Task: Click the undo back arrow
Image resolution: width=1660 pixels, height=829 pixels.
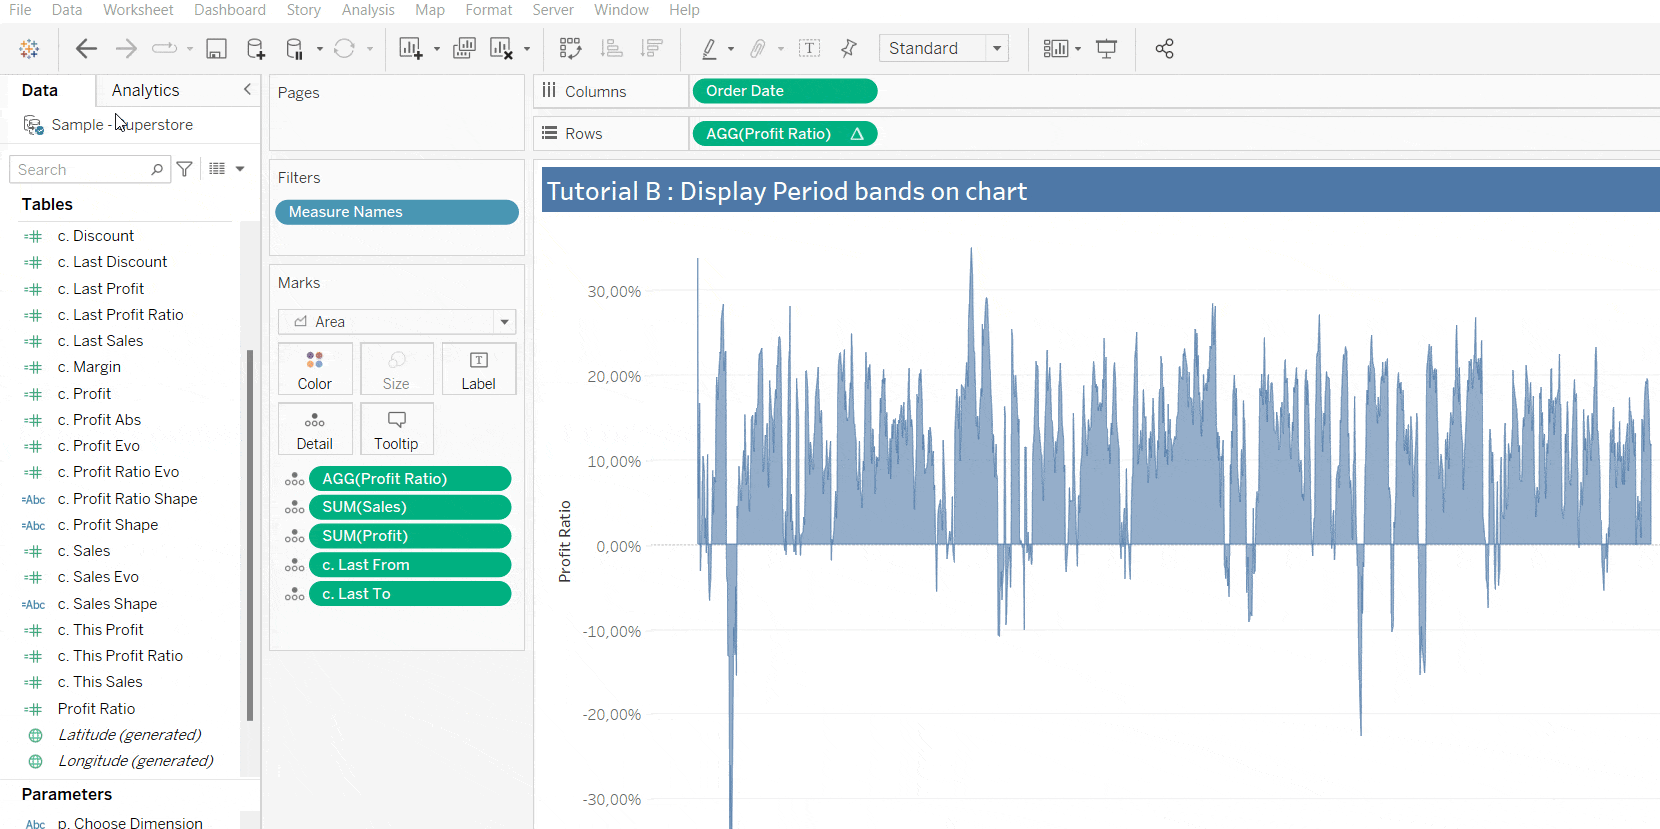Action: tap(87, 49)
